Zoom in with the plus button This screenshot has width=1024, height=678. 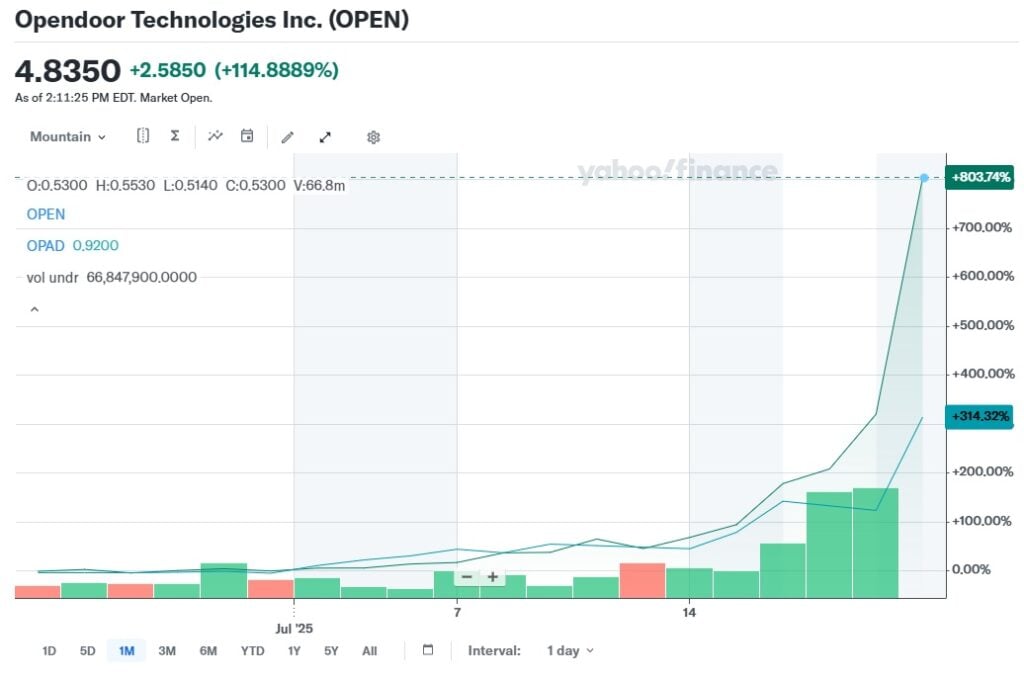pyautogui.click(x=492, y=577)
